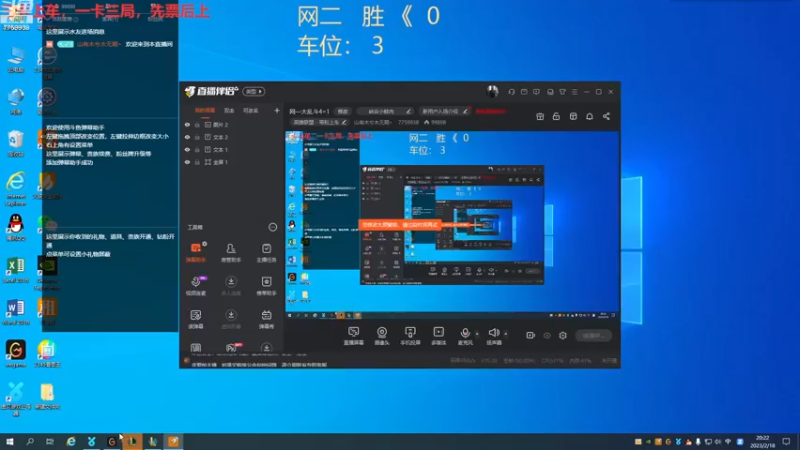Open the 视频连麦 tool
The image size is (800, 450).
(x=196, y=286)
